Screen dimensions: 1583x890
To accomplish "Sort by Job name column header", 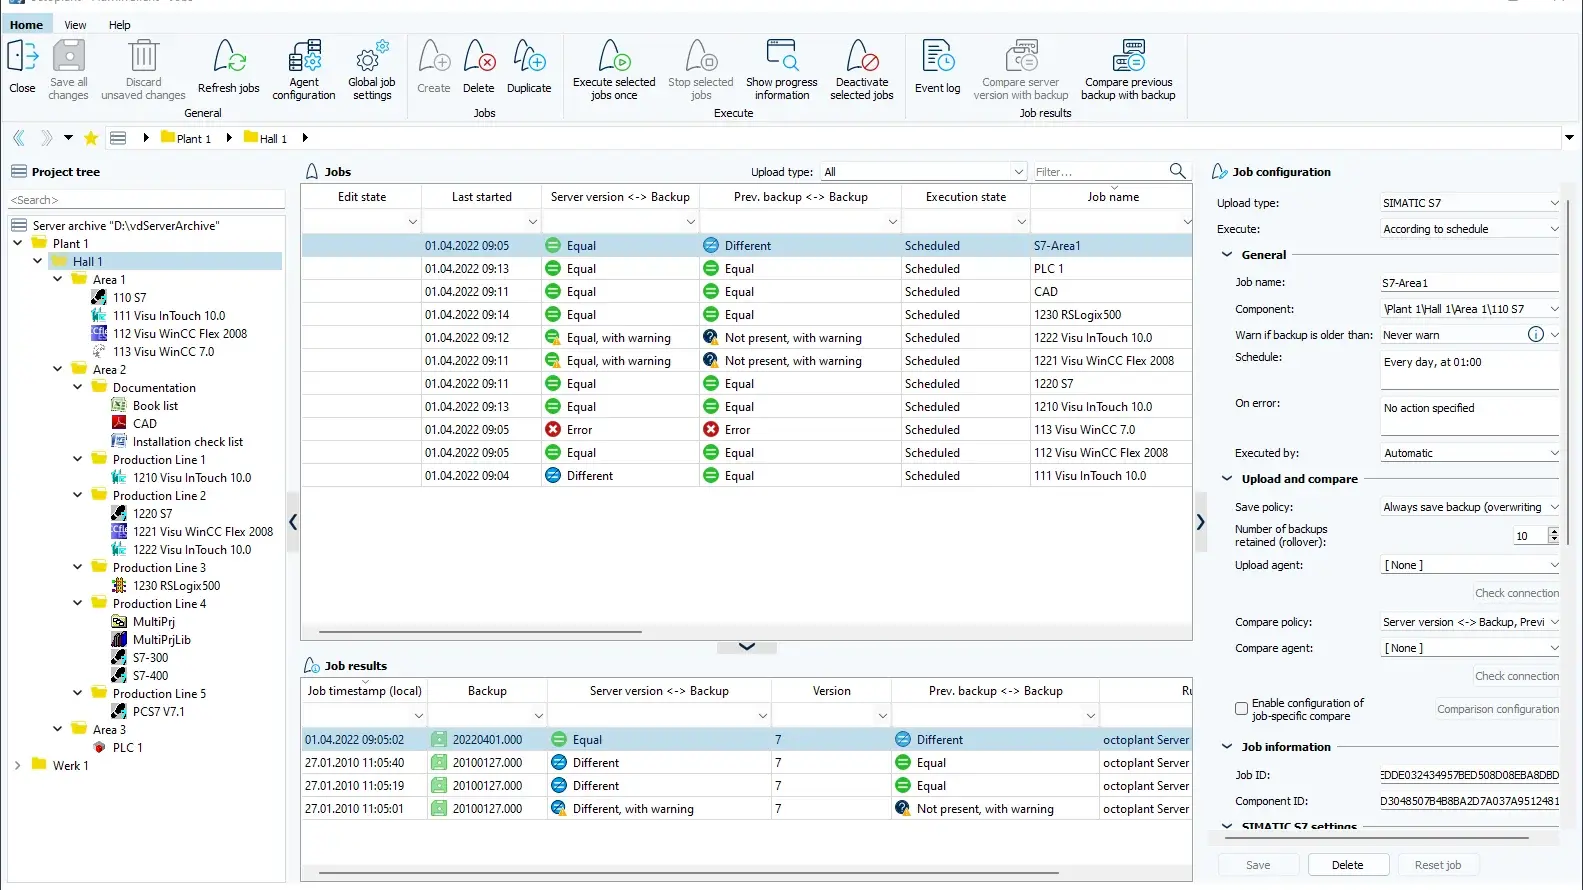I will tap(1112, 197).
